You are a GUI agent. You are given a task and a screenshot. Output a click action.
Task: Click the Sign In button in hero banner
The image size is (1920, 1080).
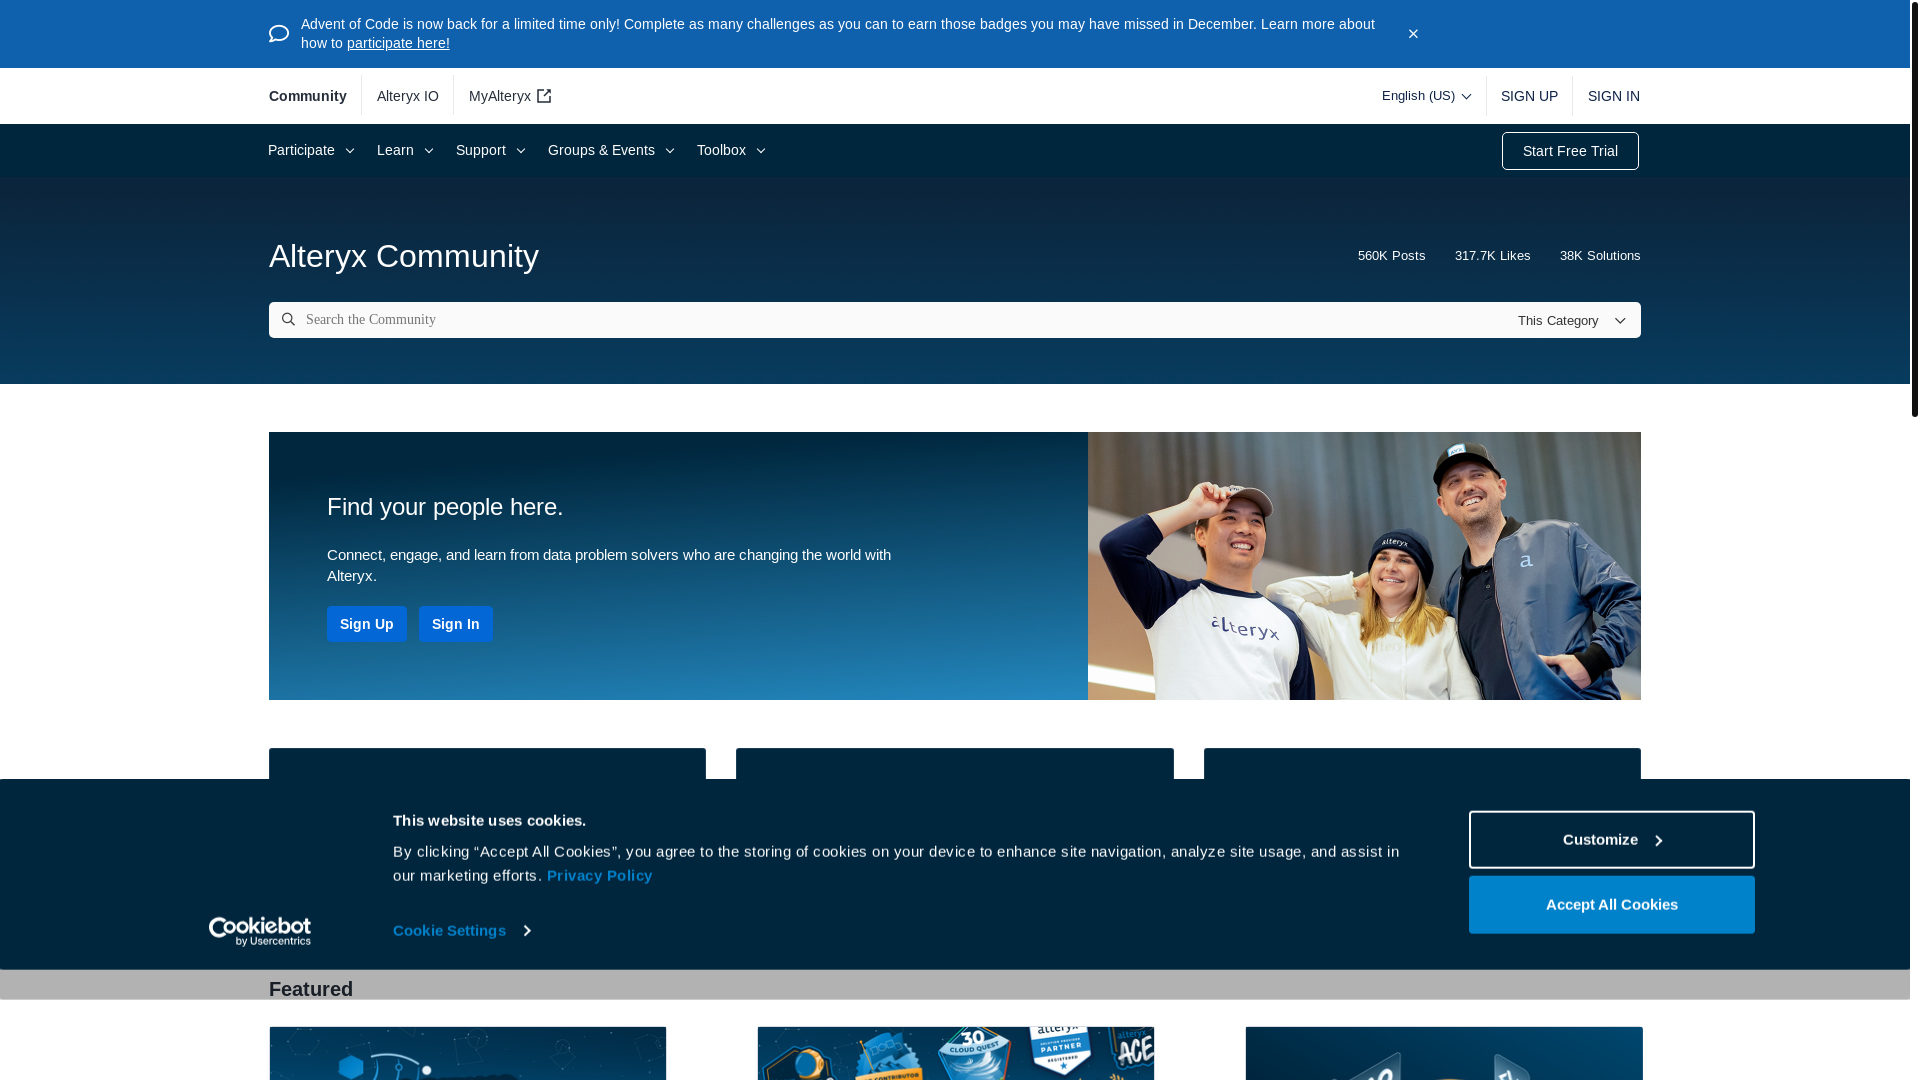456,624
